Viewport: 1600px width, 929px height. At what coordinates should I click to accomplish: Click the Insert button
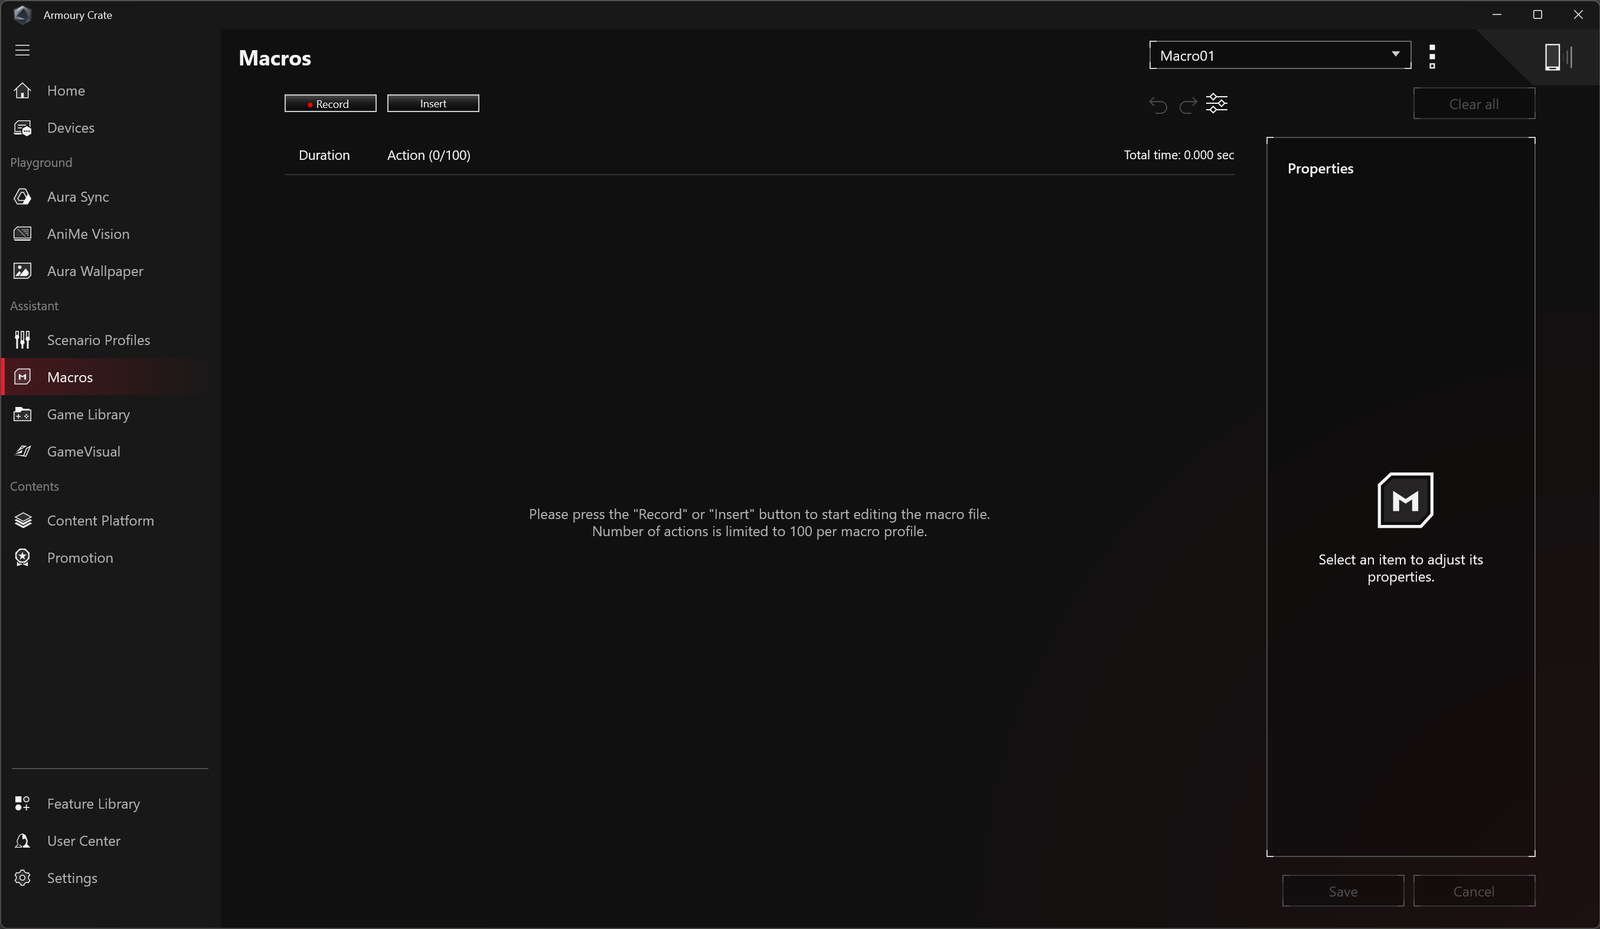click(433, 103)
